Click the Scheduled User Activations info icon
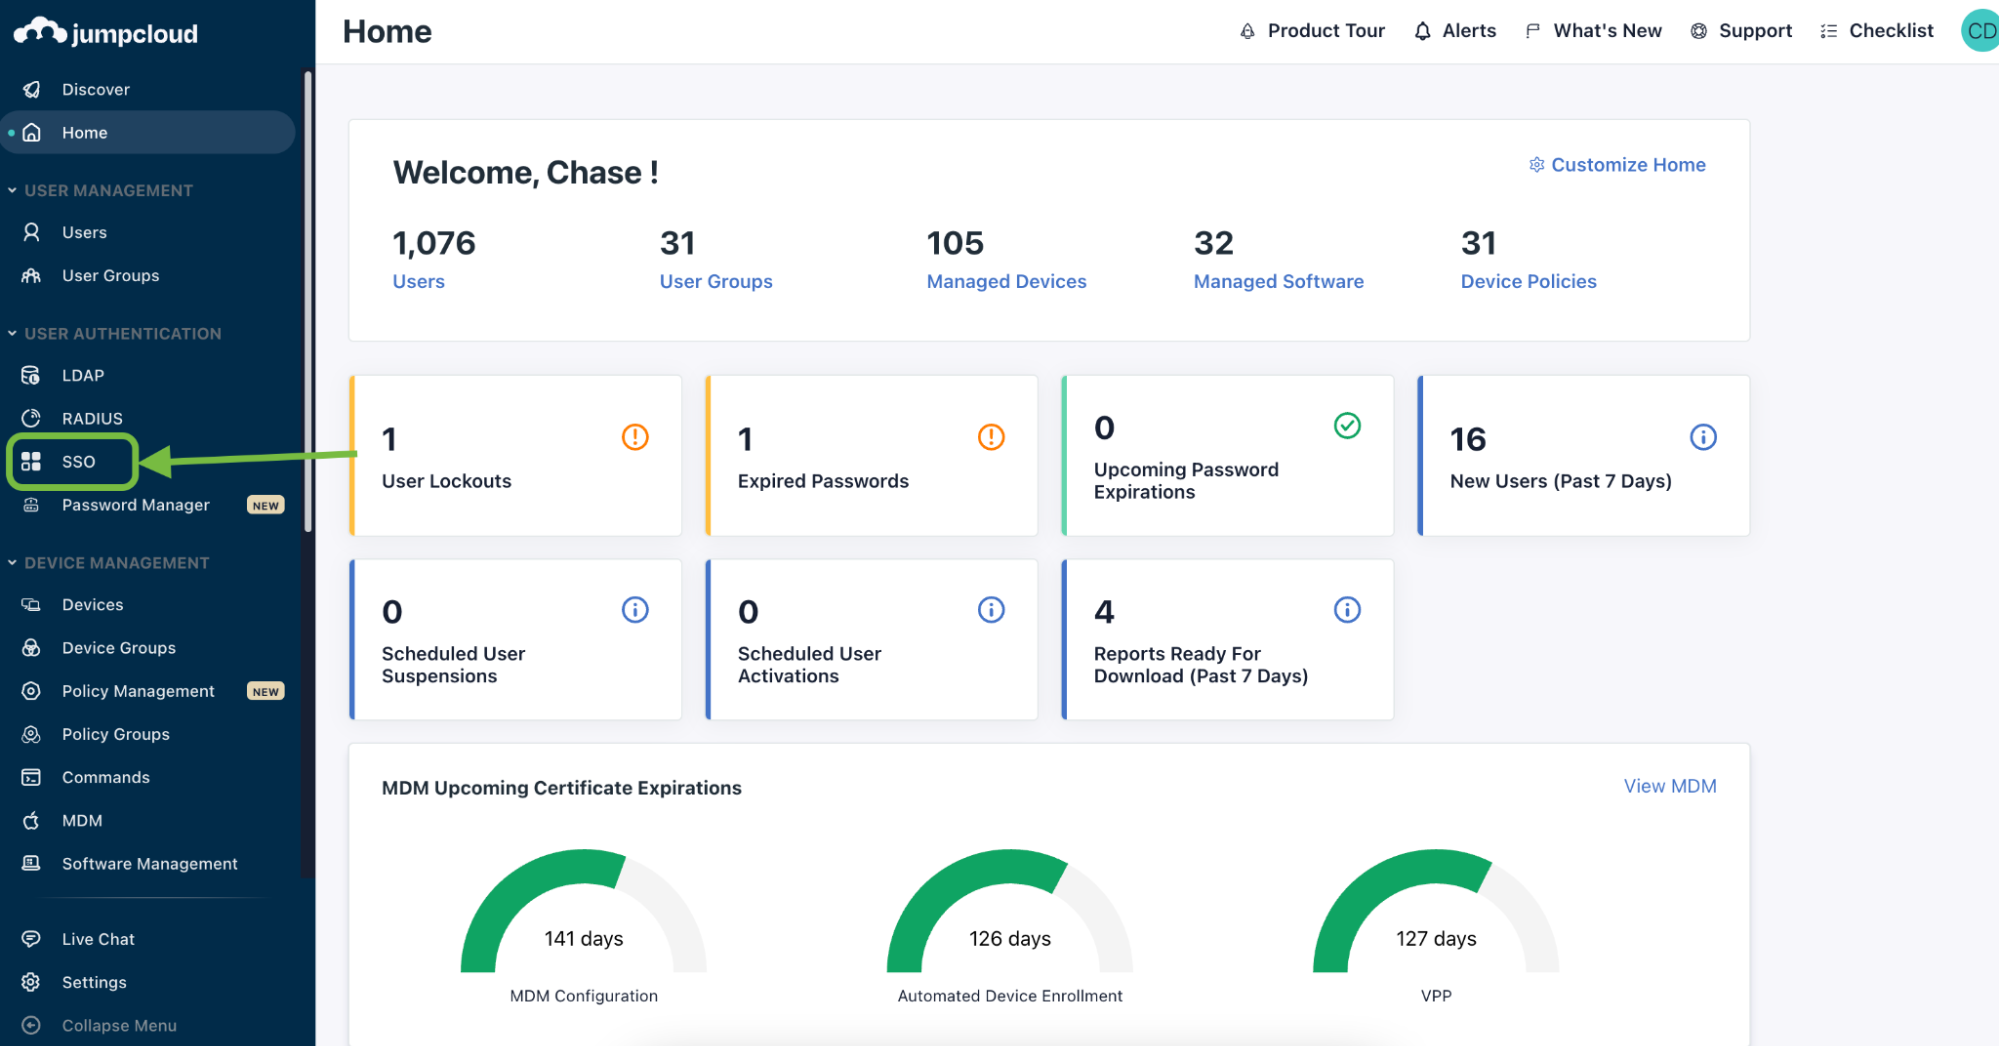The width and height of the screenshot is (1999, 1047). [x=991, y=609]
